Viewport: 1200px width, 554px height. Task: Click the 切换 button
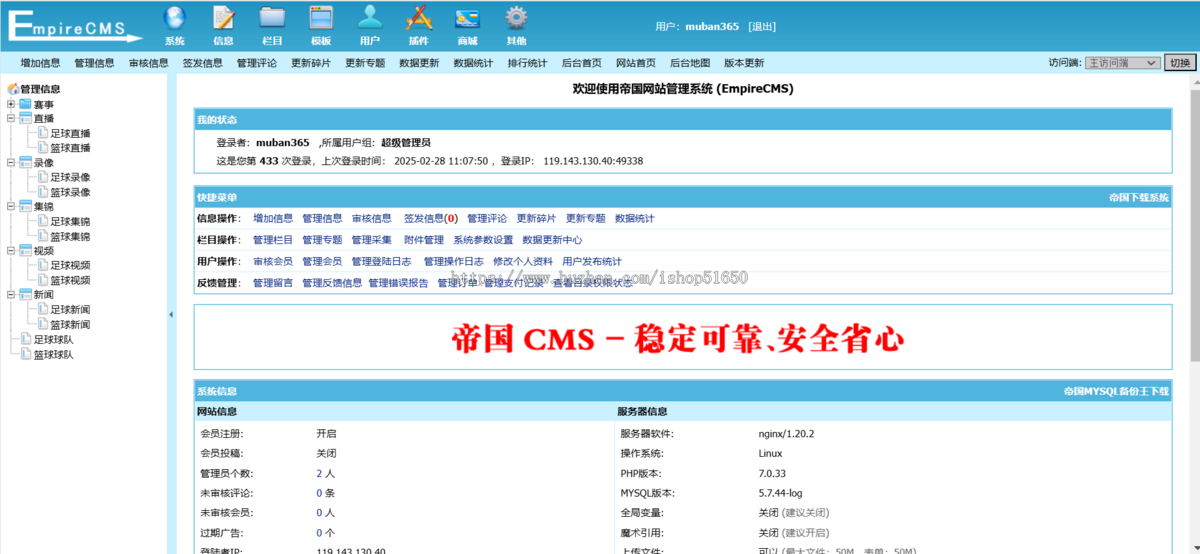point(1180,63)
